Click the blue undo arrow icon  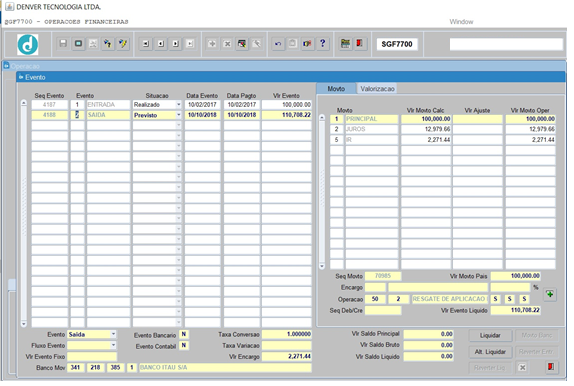278,44
